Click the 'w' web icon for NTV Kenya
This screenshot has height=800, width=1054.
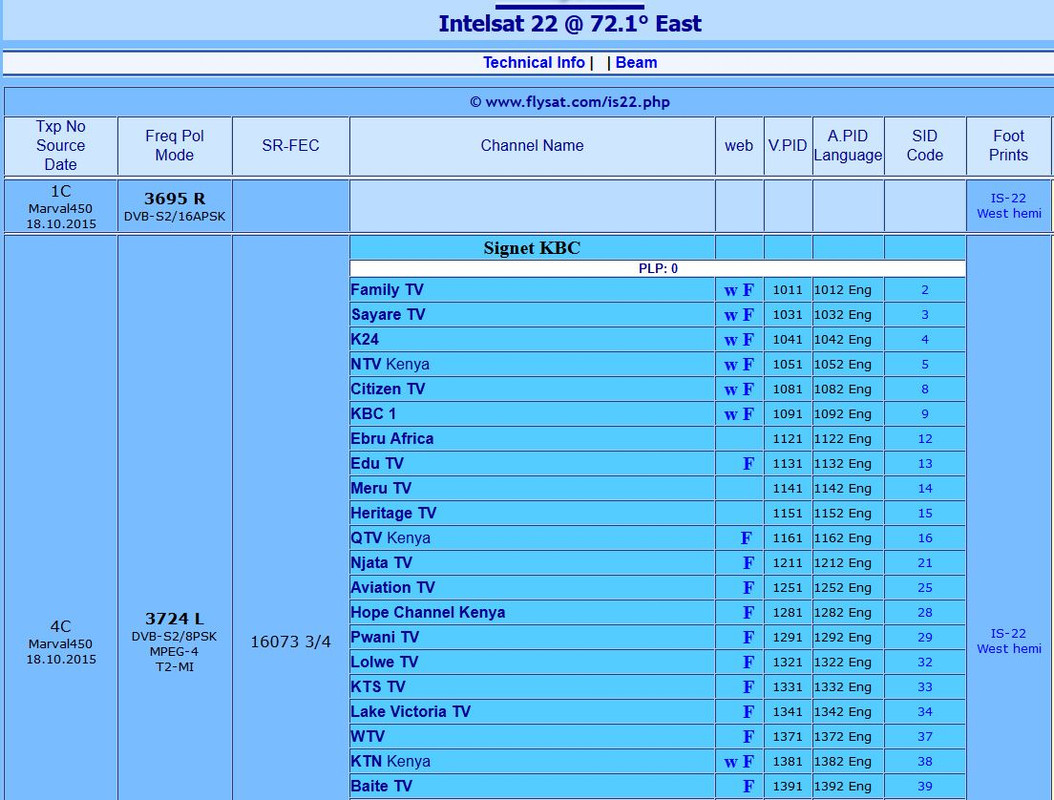point(731,366)
